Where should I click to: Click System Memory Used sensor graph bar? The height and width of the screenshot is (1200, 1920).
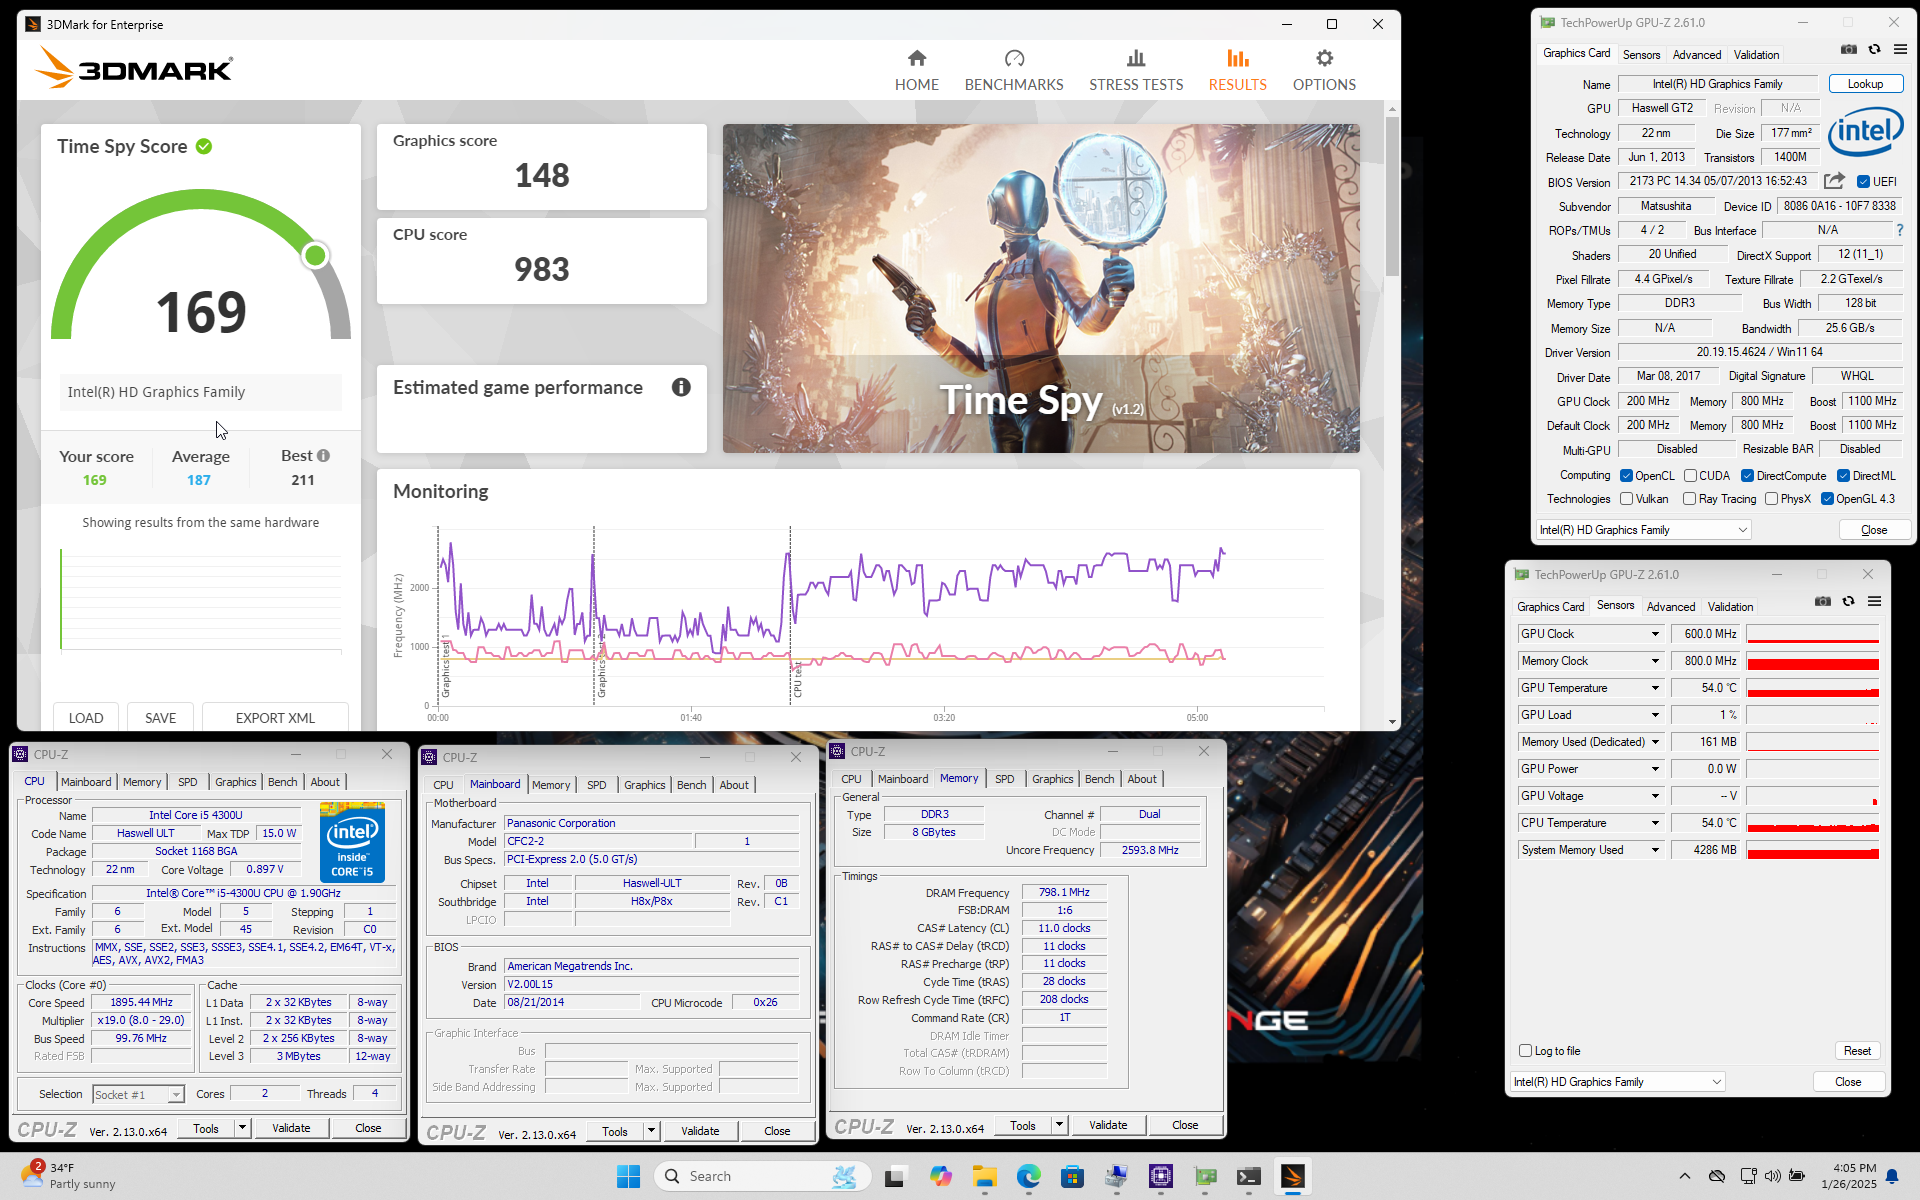point(1812,850)
